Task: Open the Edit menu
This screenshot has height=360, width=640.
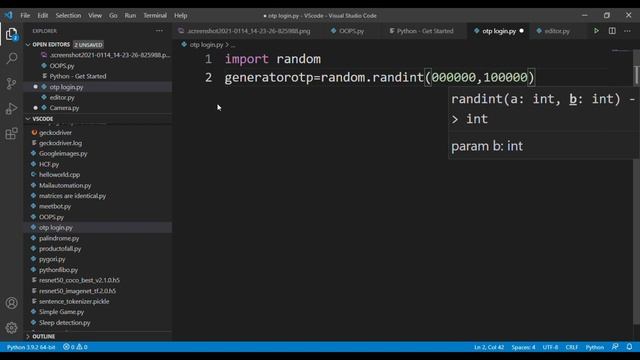Action: tap(42, 16)
